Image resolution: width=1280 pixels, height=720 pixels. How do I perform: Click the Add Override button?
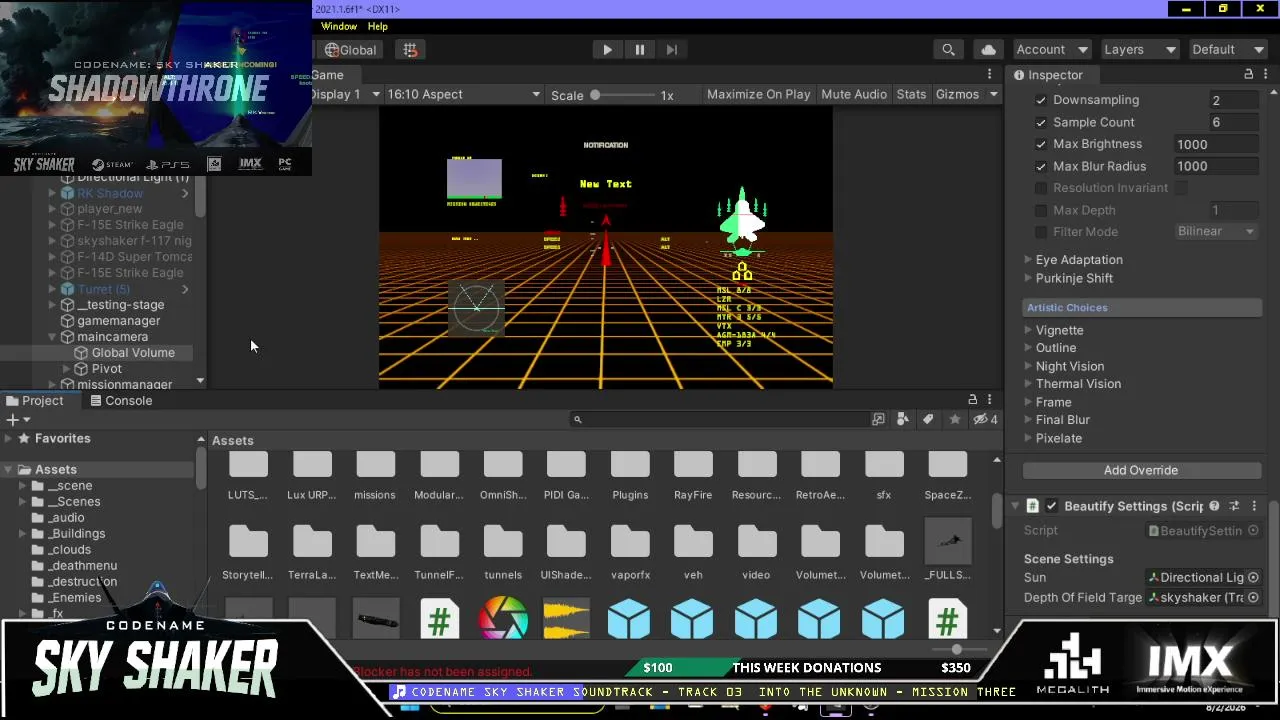point(1141,470)
